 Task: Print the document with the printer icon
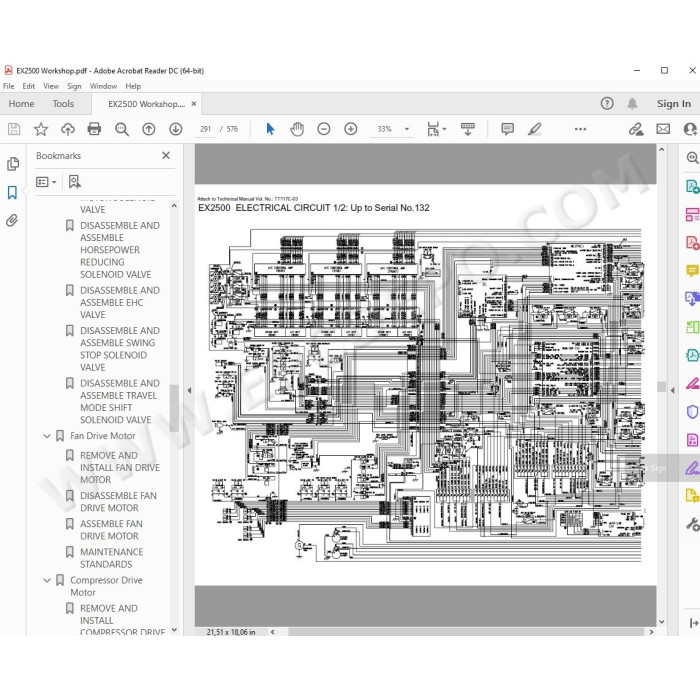pos(94,129)
